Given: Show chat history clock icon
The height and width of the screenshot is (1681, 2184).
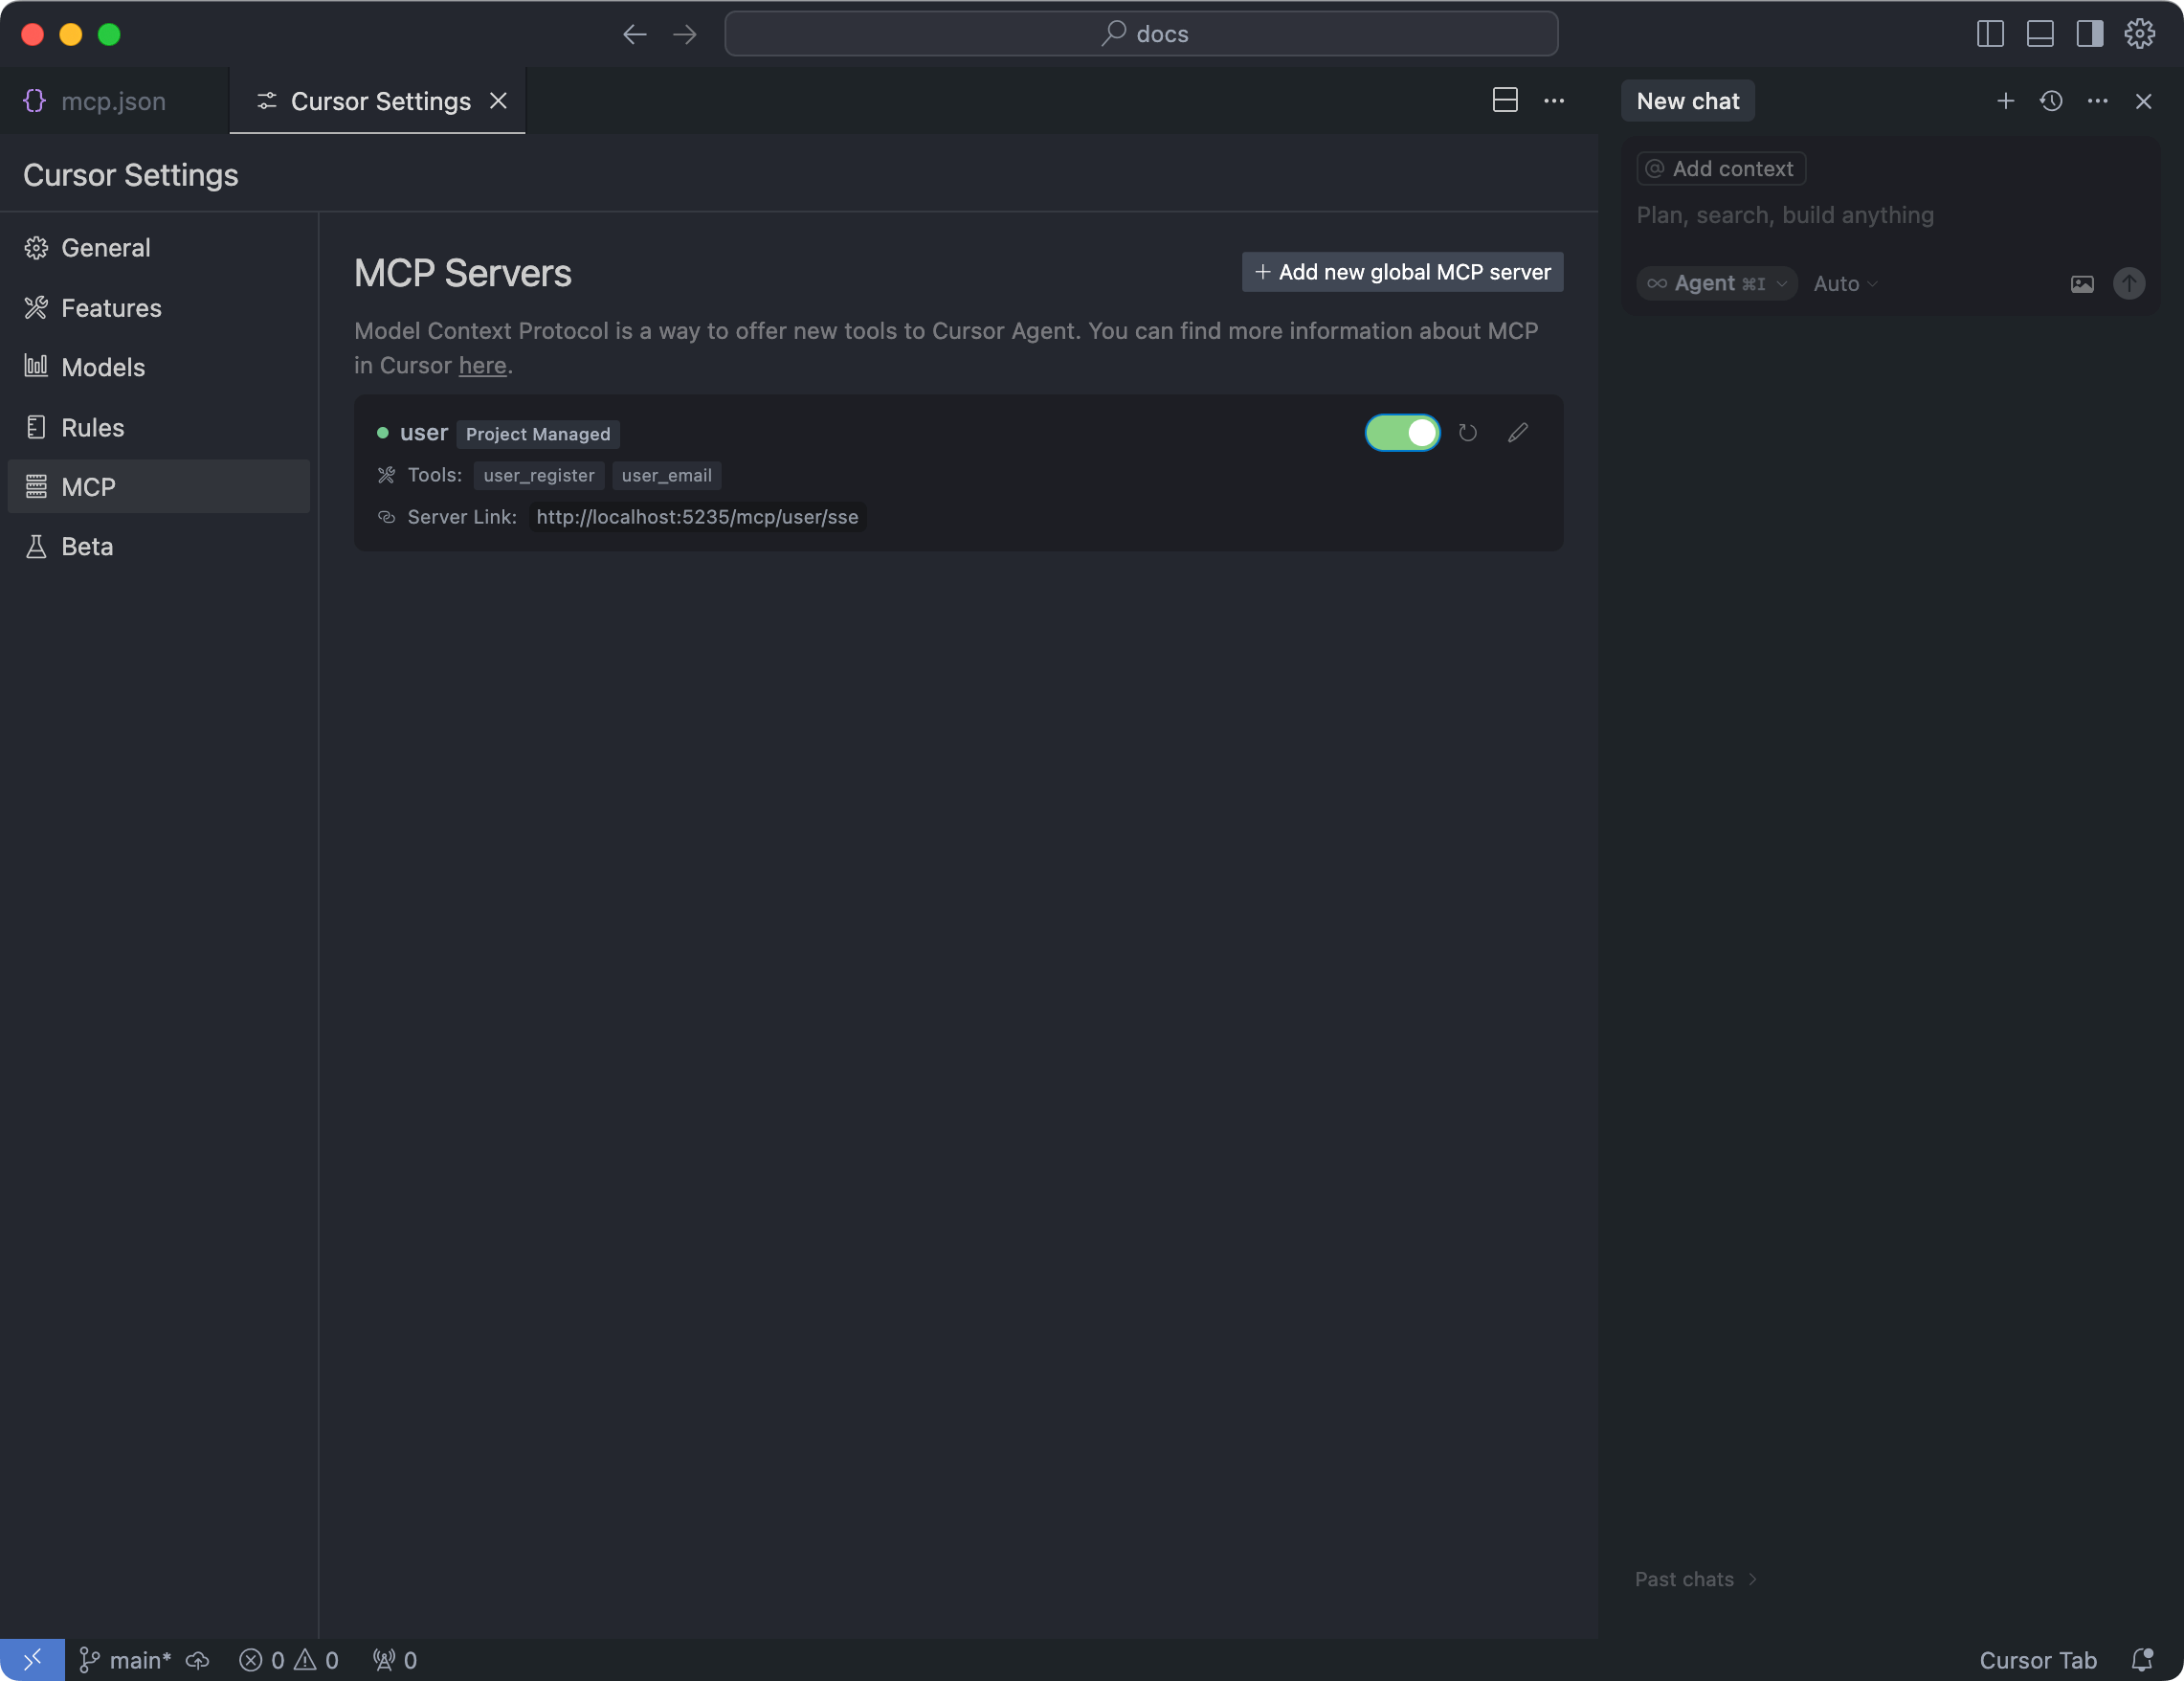Looking at the screenshot, I should [x=2051, y=101].
